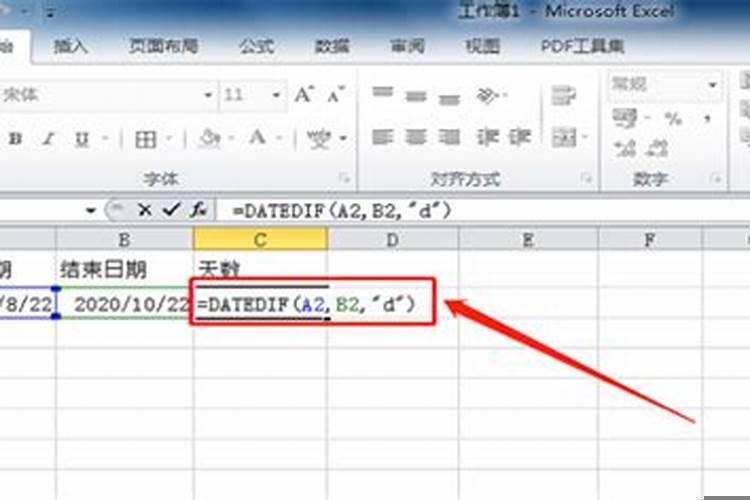Click the Align Text Left icon
The height and width of the screenshot is (500, 750).
click(x=383, y=137)
